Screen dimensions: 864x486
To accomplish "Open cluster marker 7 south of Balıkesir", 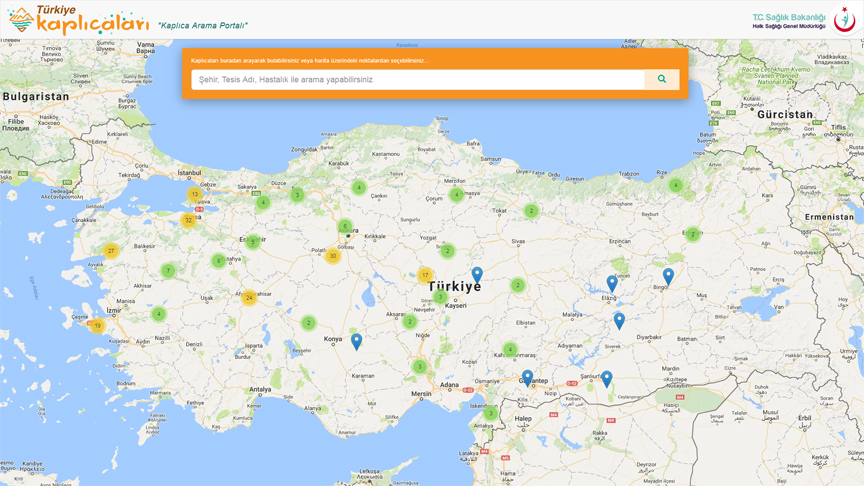I will point(168,271).
